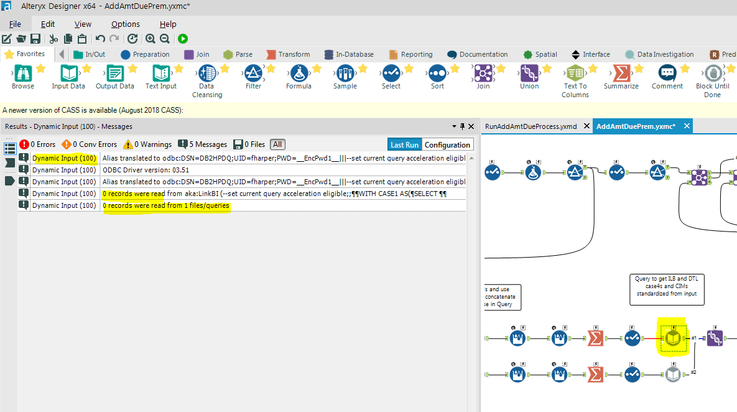Select the Block Until Done tool
This screenshot has height=412, width=737.
(x=713, y=81)
